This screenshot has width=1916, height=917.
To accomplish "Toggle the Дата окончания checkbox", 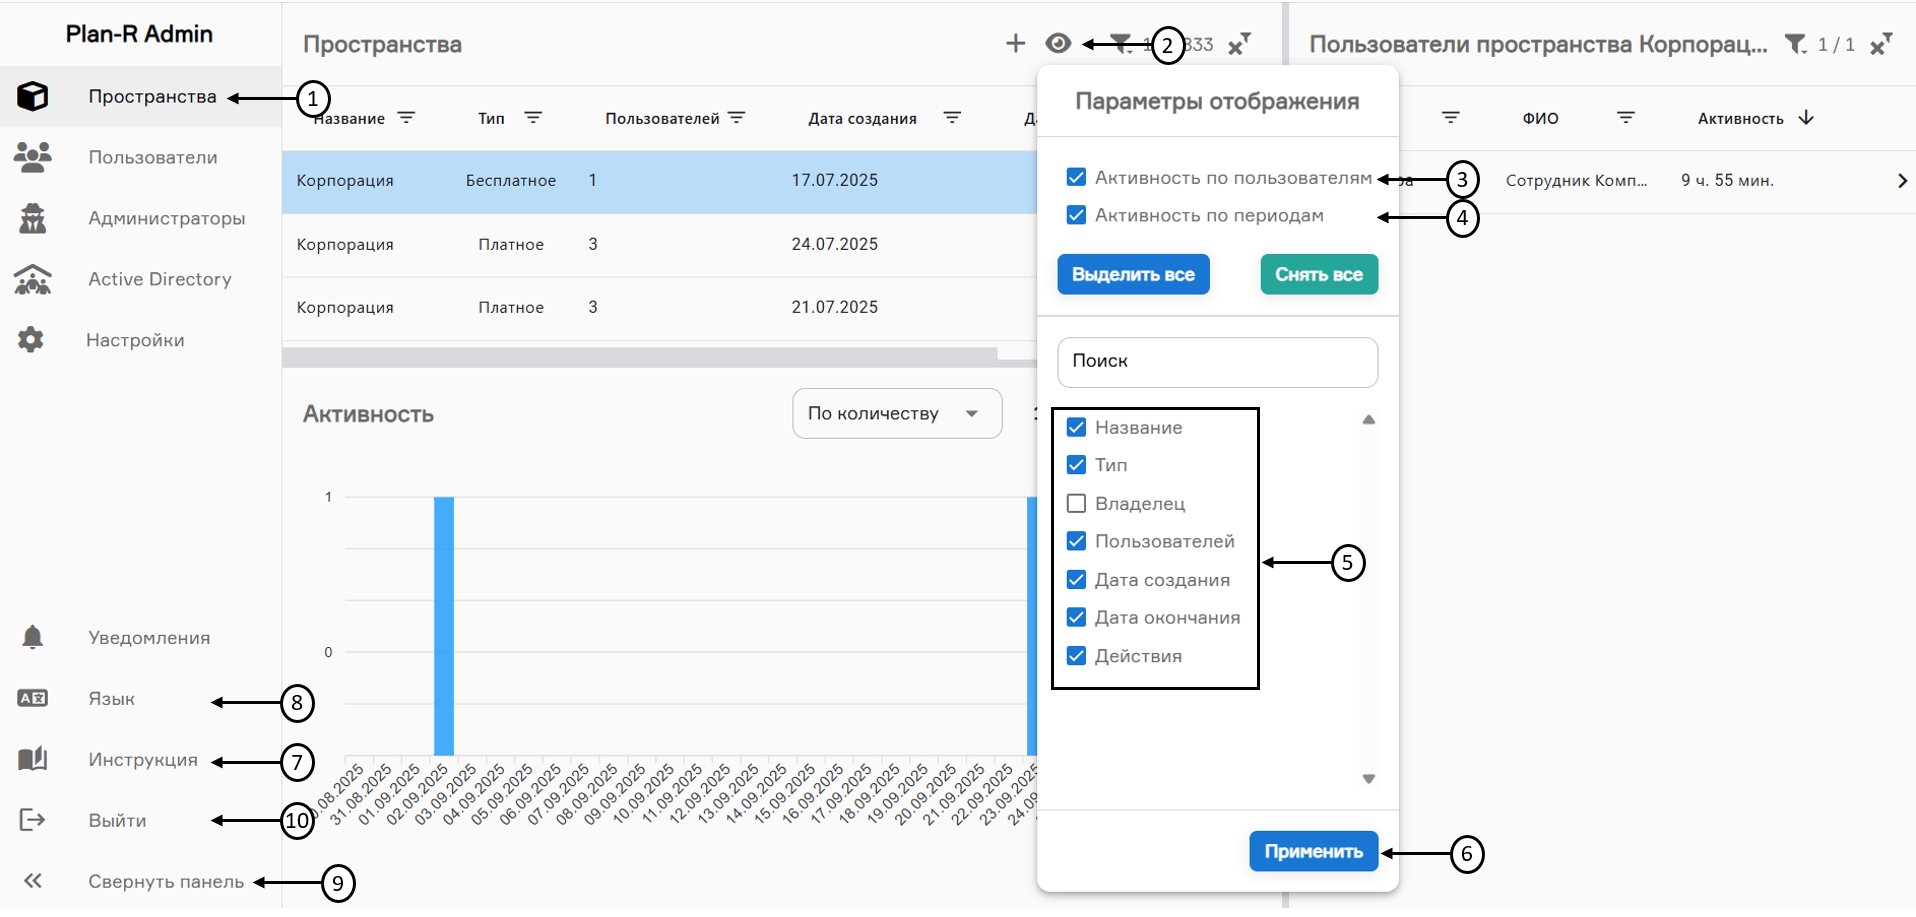I will (x=1076, y=617).
